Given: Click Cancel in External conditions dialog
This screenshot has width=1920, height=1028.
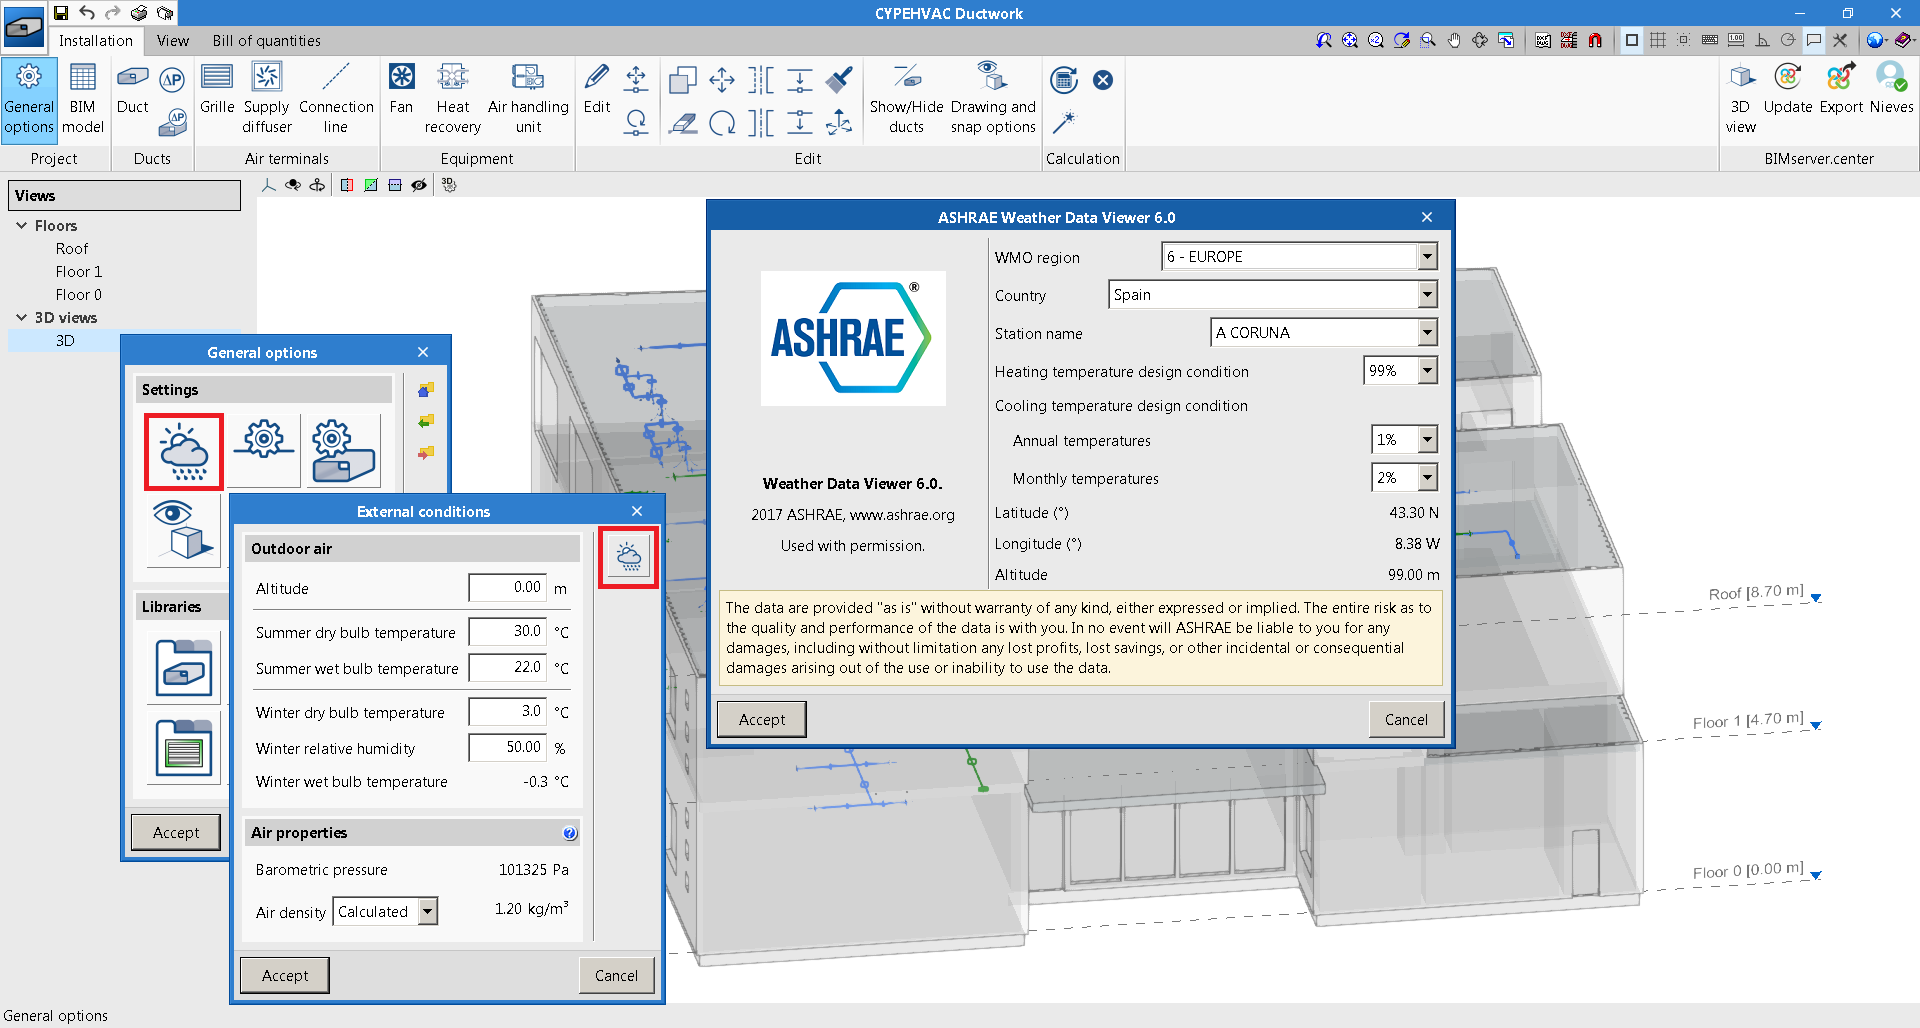Looking at the screenshot, I should coord(616,976).
